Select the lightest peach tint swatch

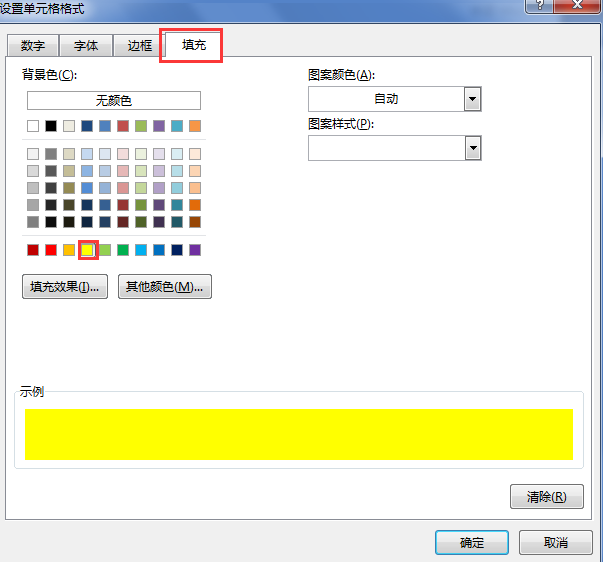[195, 154]
